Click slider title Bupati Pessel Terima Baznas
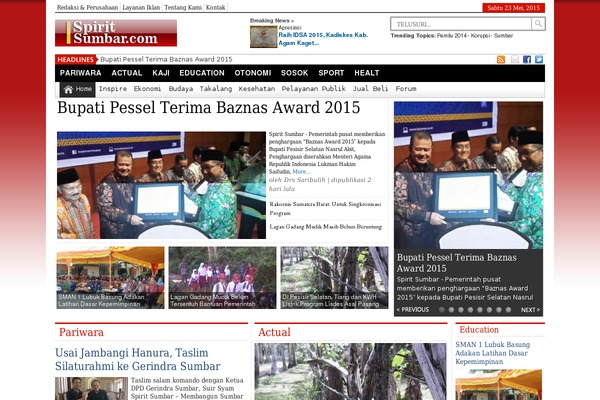Image resolution: width=600 pixels, height=400 pixels. 457,263
